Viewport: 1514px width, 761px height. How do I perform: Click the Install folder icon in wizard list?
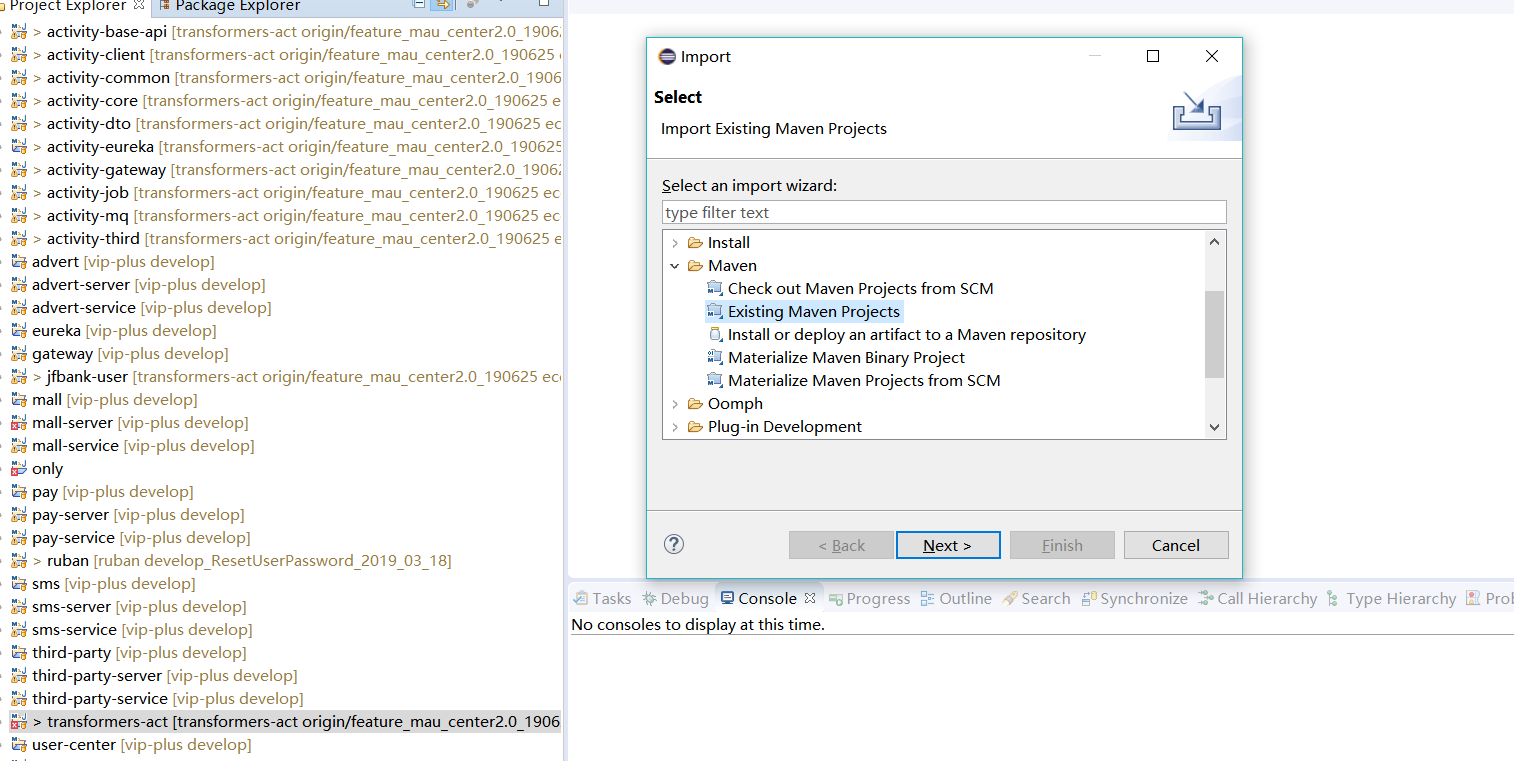(695, 243)
